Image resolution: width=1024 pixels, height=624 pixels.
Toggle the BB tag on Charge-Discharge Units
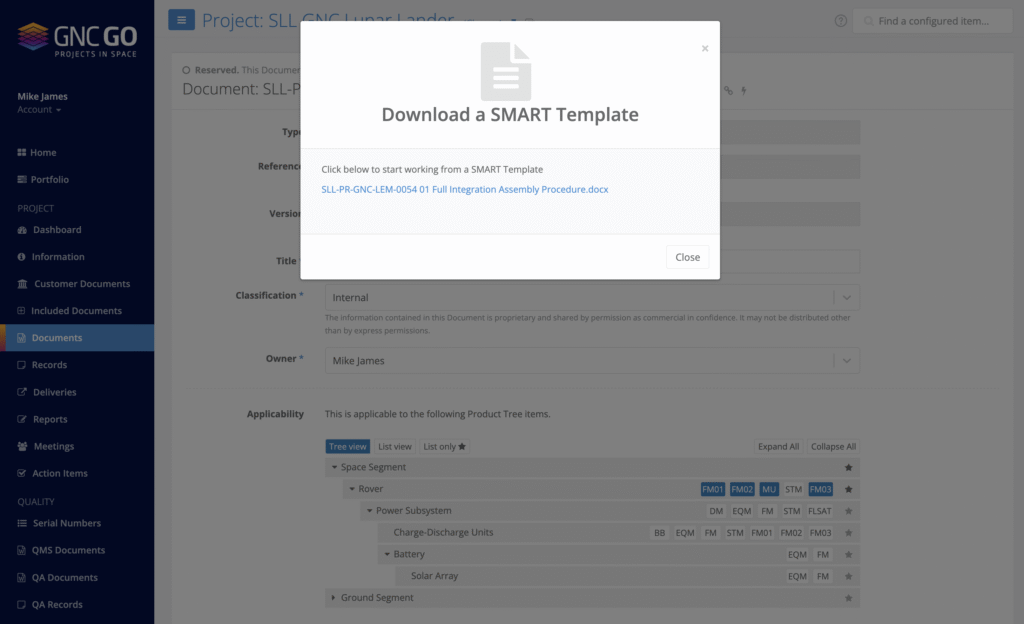659,533
